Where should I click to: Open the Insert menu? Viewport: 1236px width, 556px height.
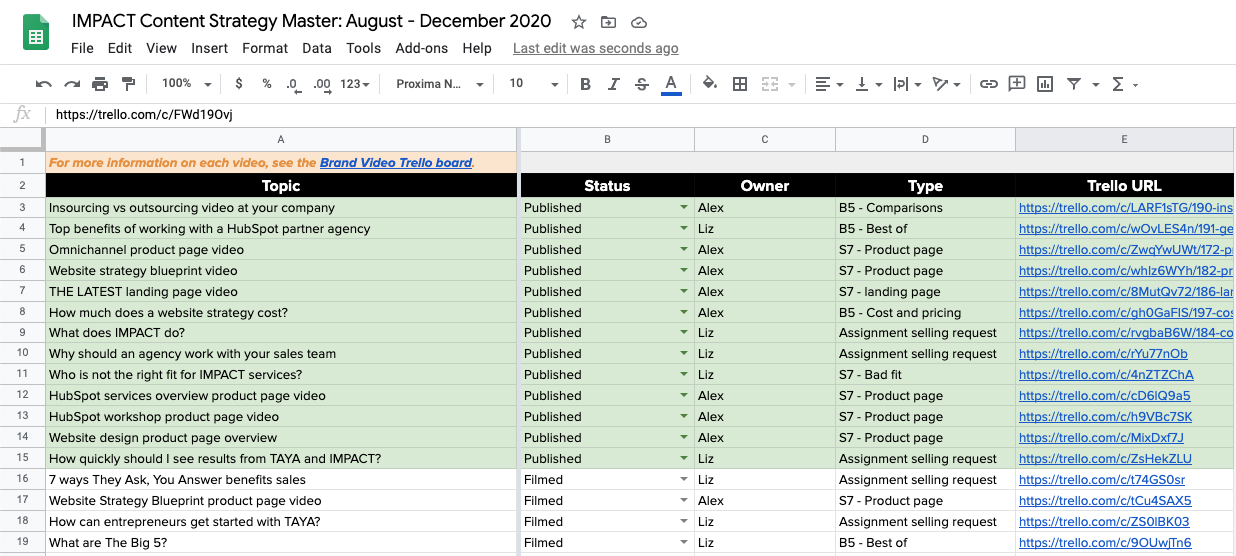pos(210,48)
